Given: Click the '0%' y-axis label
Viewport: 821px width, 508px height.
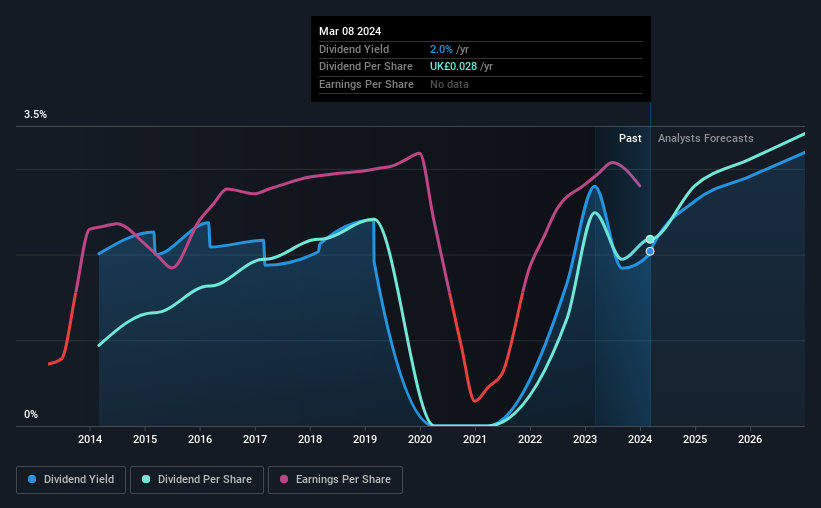Looking at the screenshot, I should 31,415.
